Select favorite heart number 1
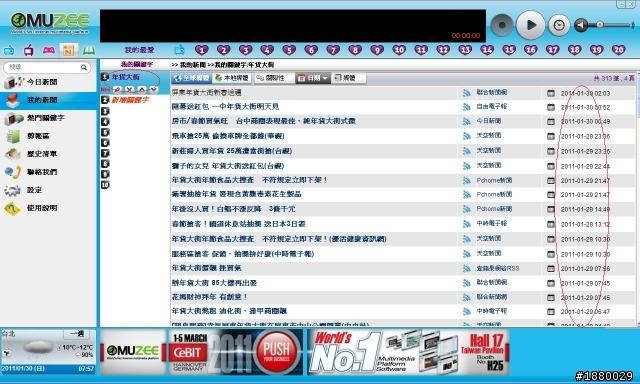 point(201,50)
